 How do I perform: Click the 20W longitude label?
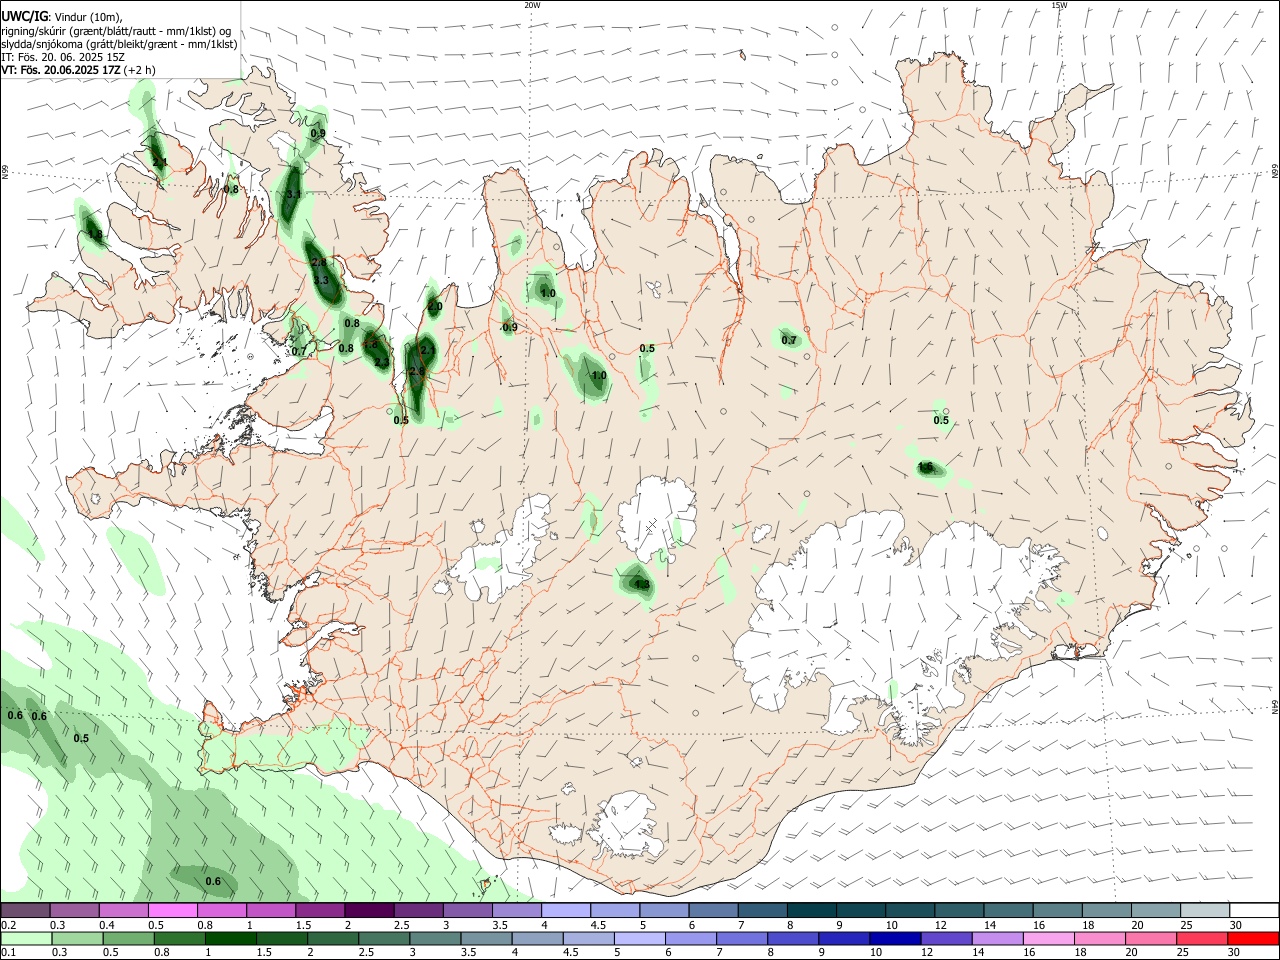click(x=532, y=5)
